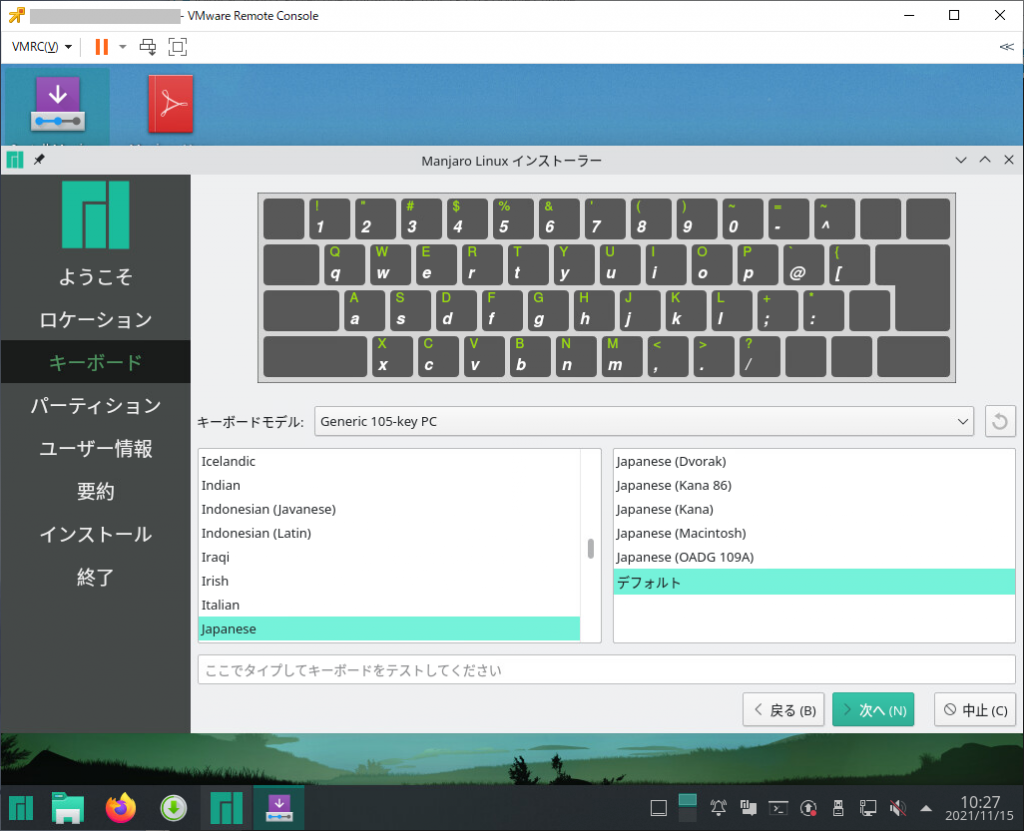This screenshot has width=1024, height=831.
Task: Open the clipboard tray icon
Action: (x=748, y=809)
